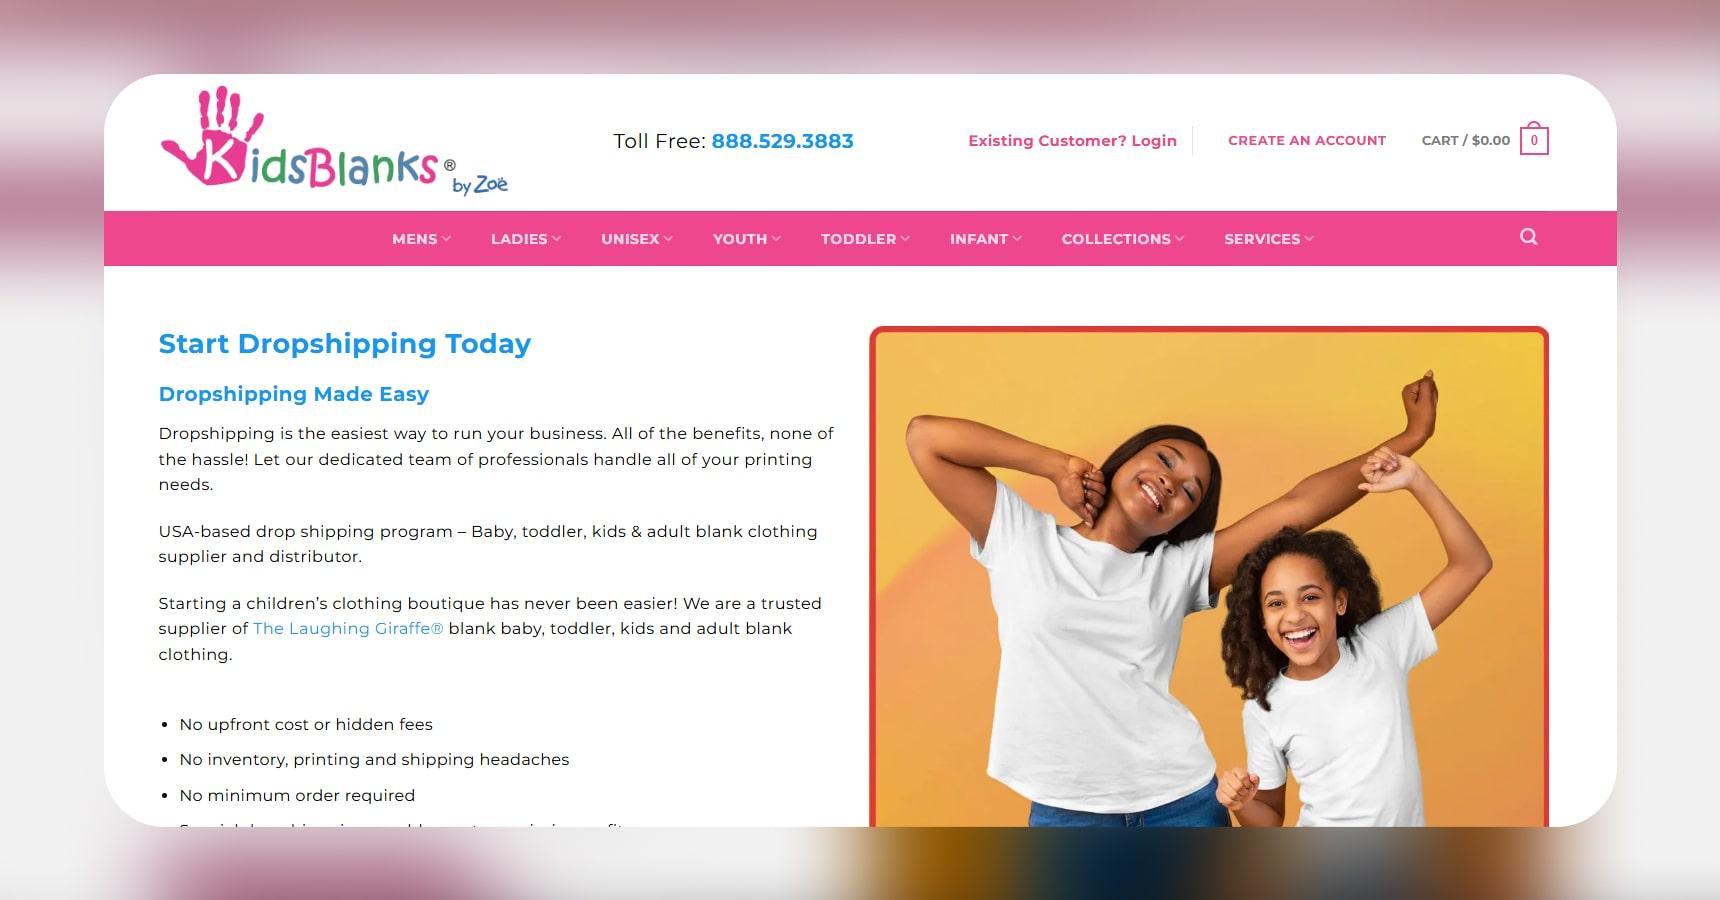Open The Laughing Giraffe link
Screen dimensions: 1720x900
(x=348, y=629)
